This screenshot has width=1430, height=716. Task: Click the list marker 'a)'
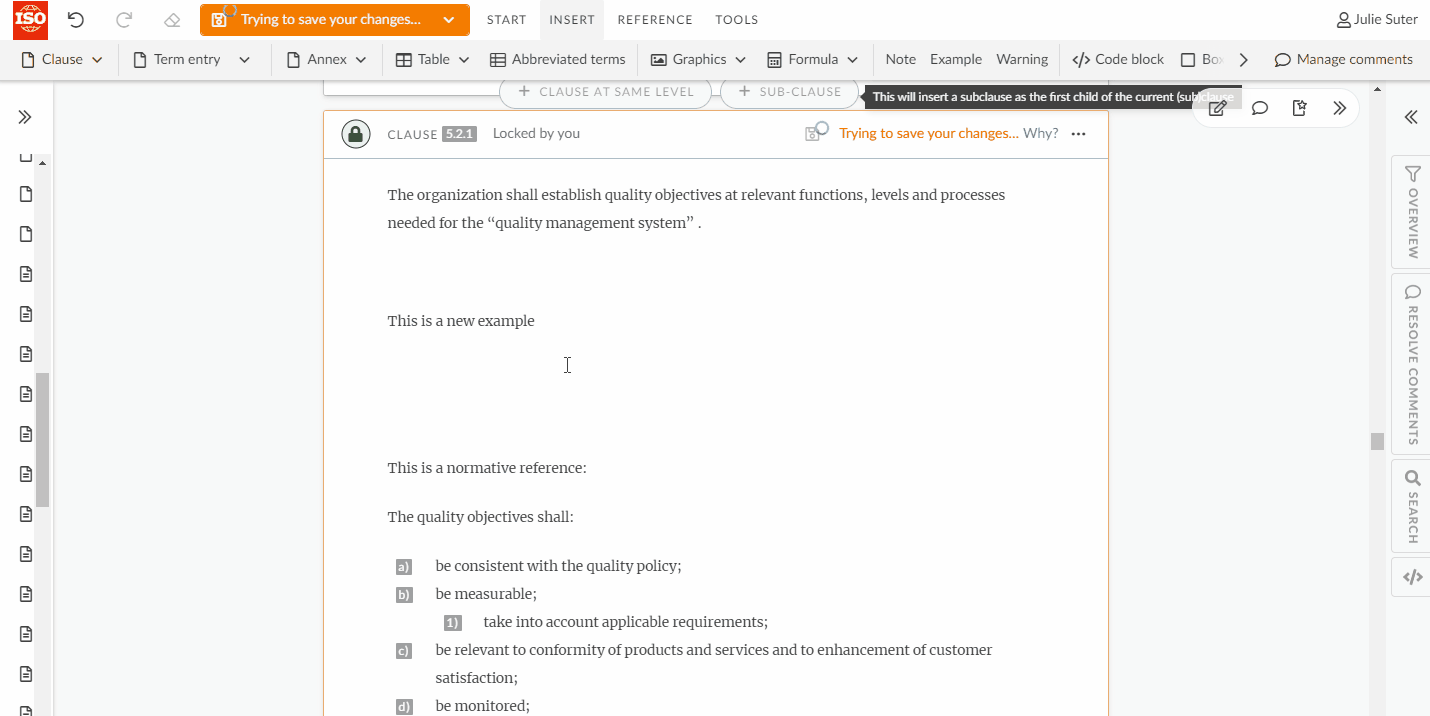pos(404,567)
